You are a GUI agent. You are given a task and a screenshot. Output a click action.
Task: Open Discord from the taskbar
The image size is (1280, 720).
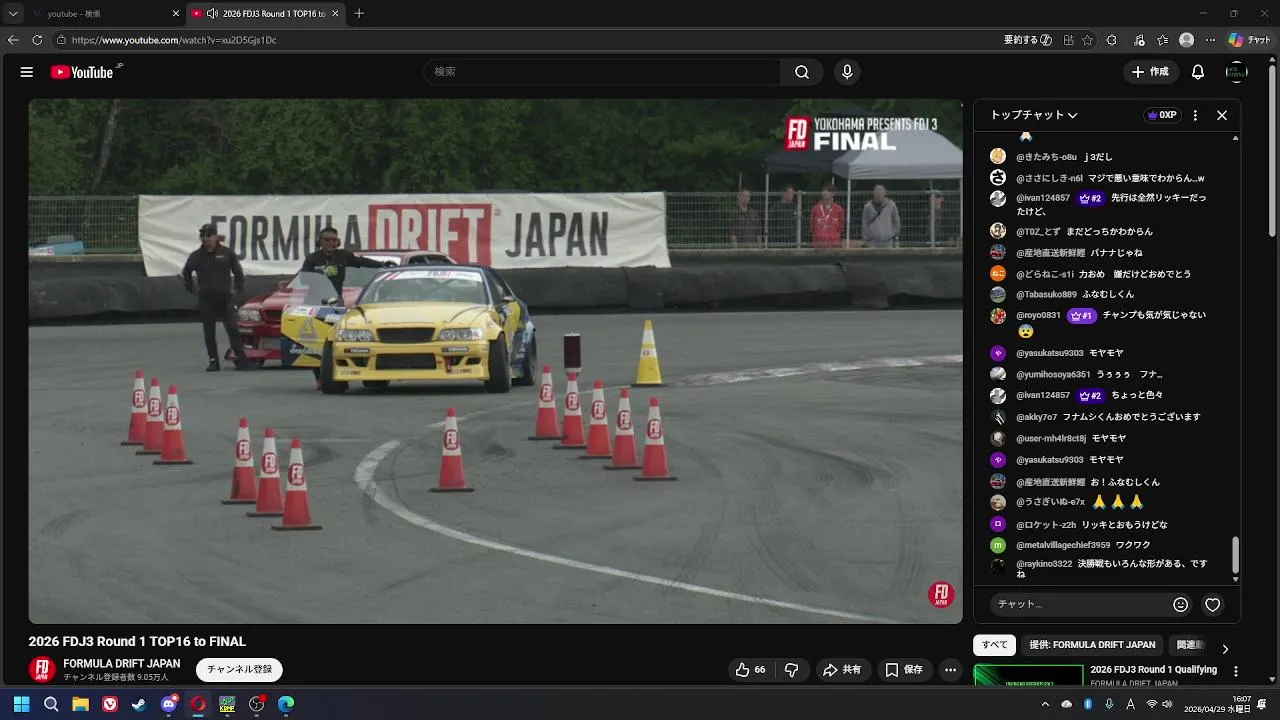click(168, 704)
